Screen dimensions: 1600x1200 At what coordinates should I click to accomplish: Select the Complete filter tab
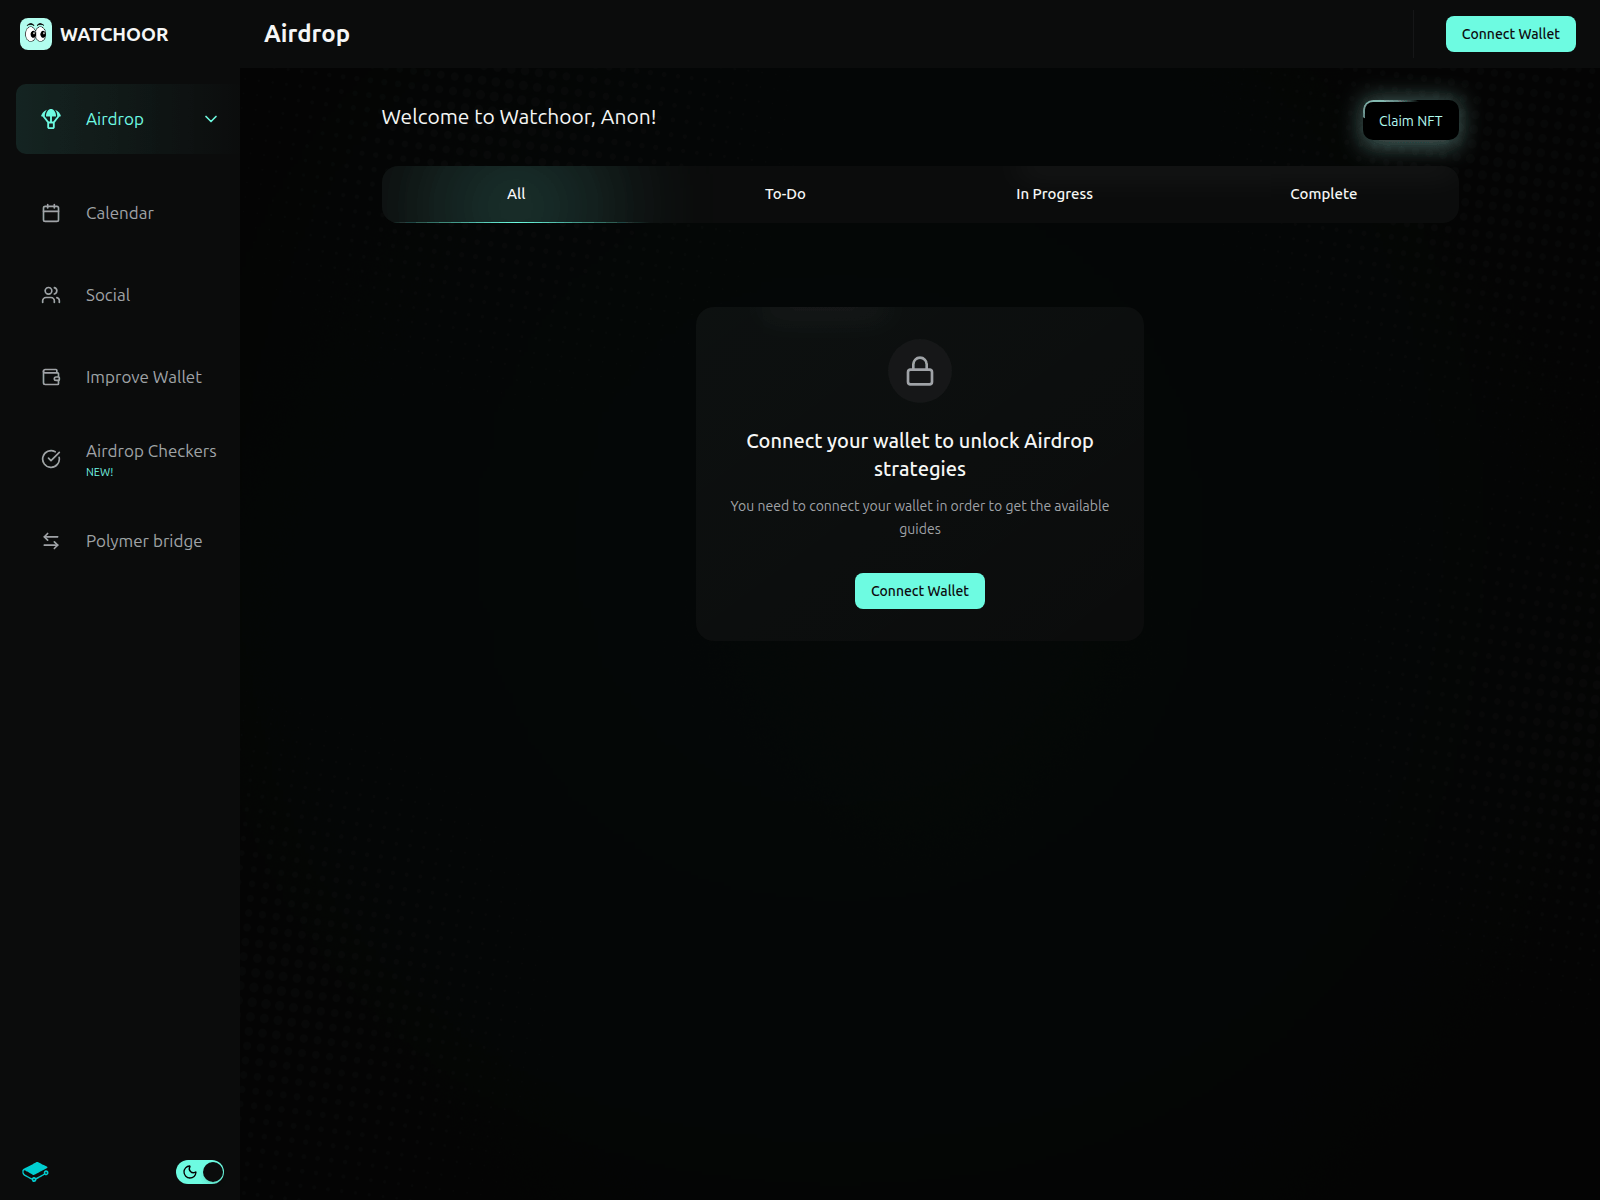click(x=1323, y=194)
